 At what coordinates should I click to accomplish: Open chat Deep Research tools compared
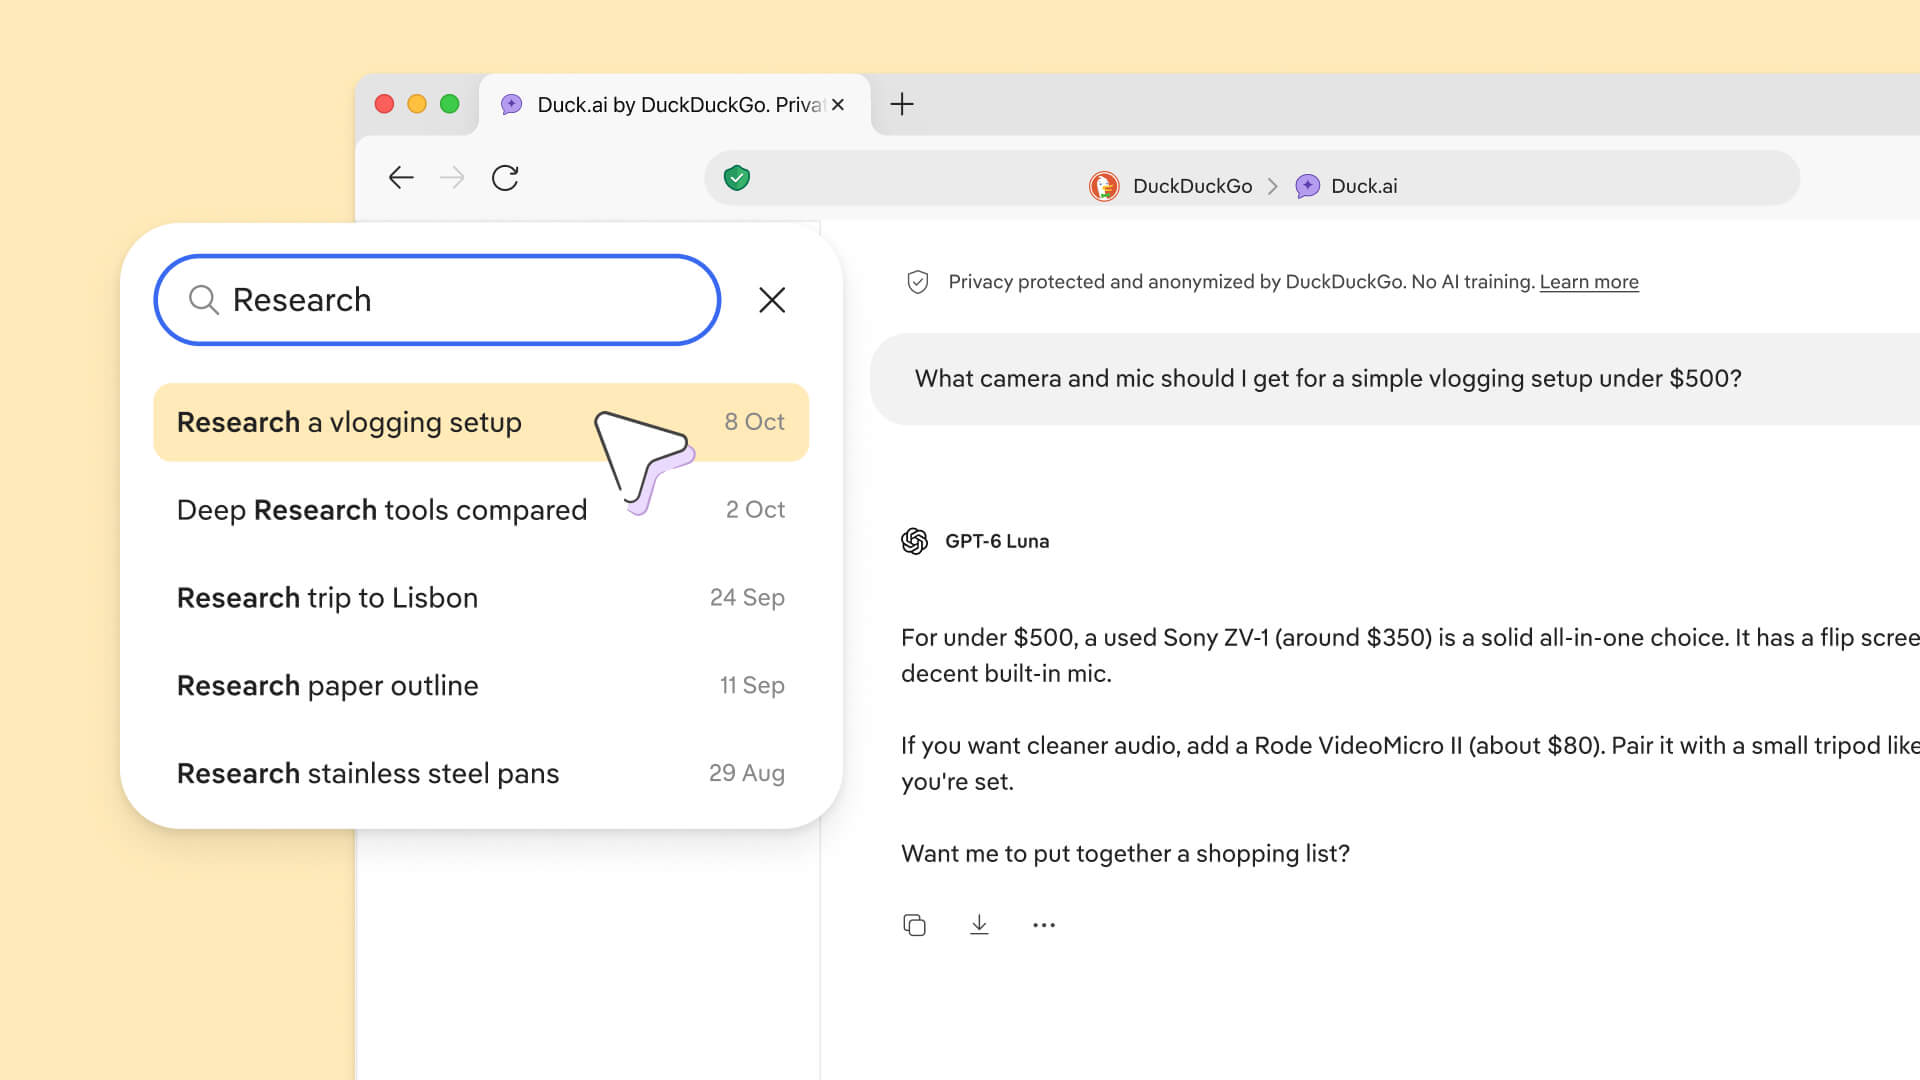[x=481, y=510]
